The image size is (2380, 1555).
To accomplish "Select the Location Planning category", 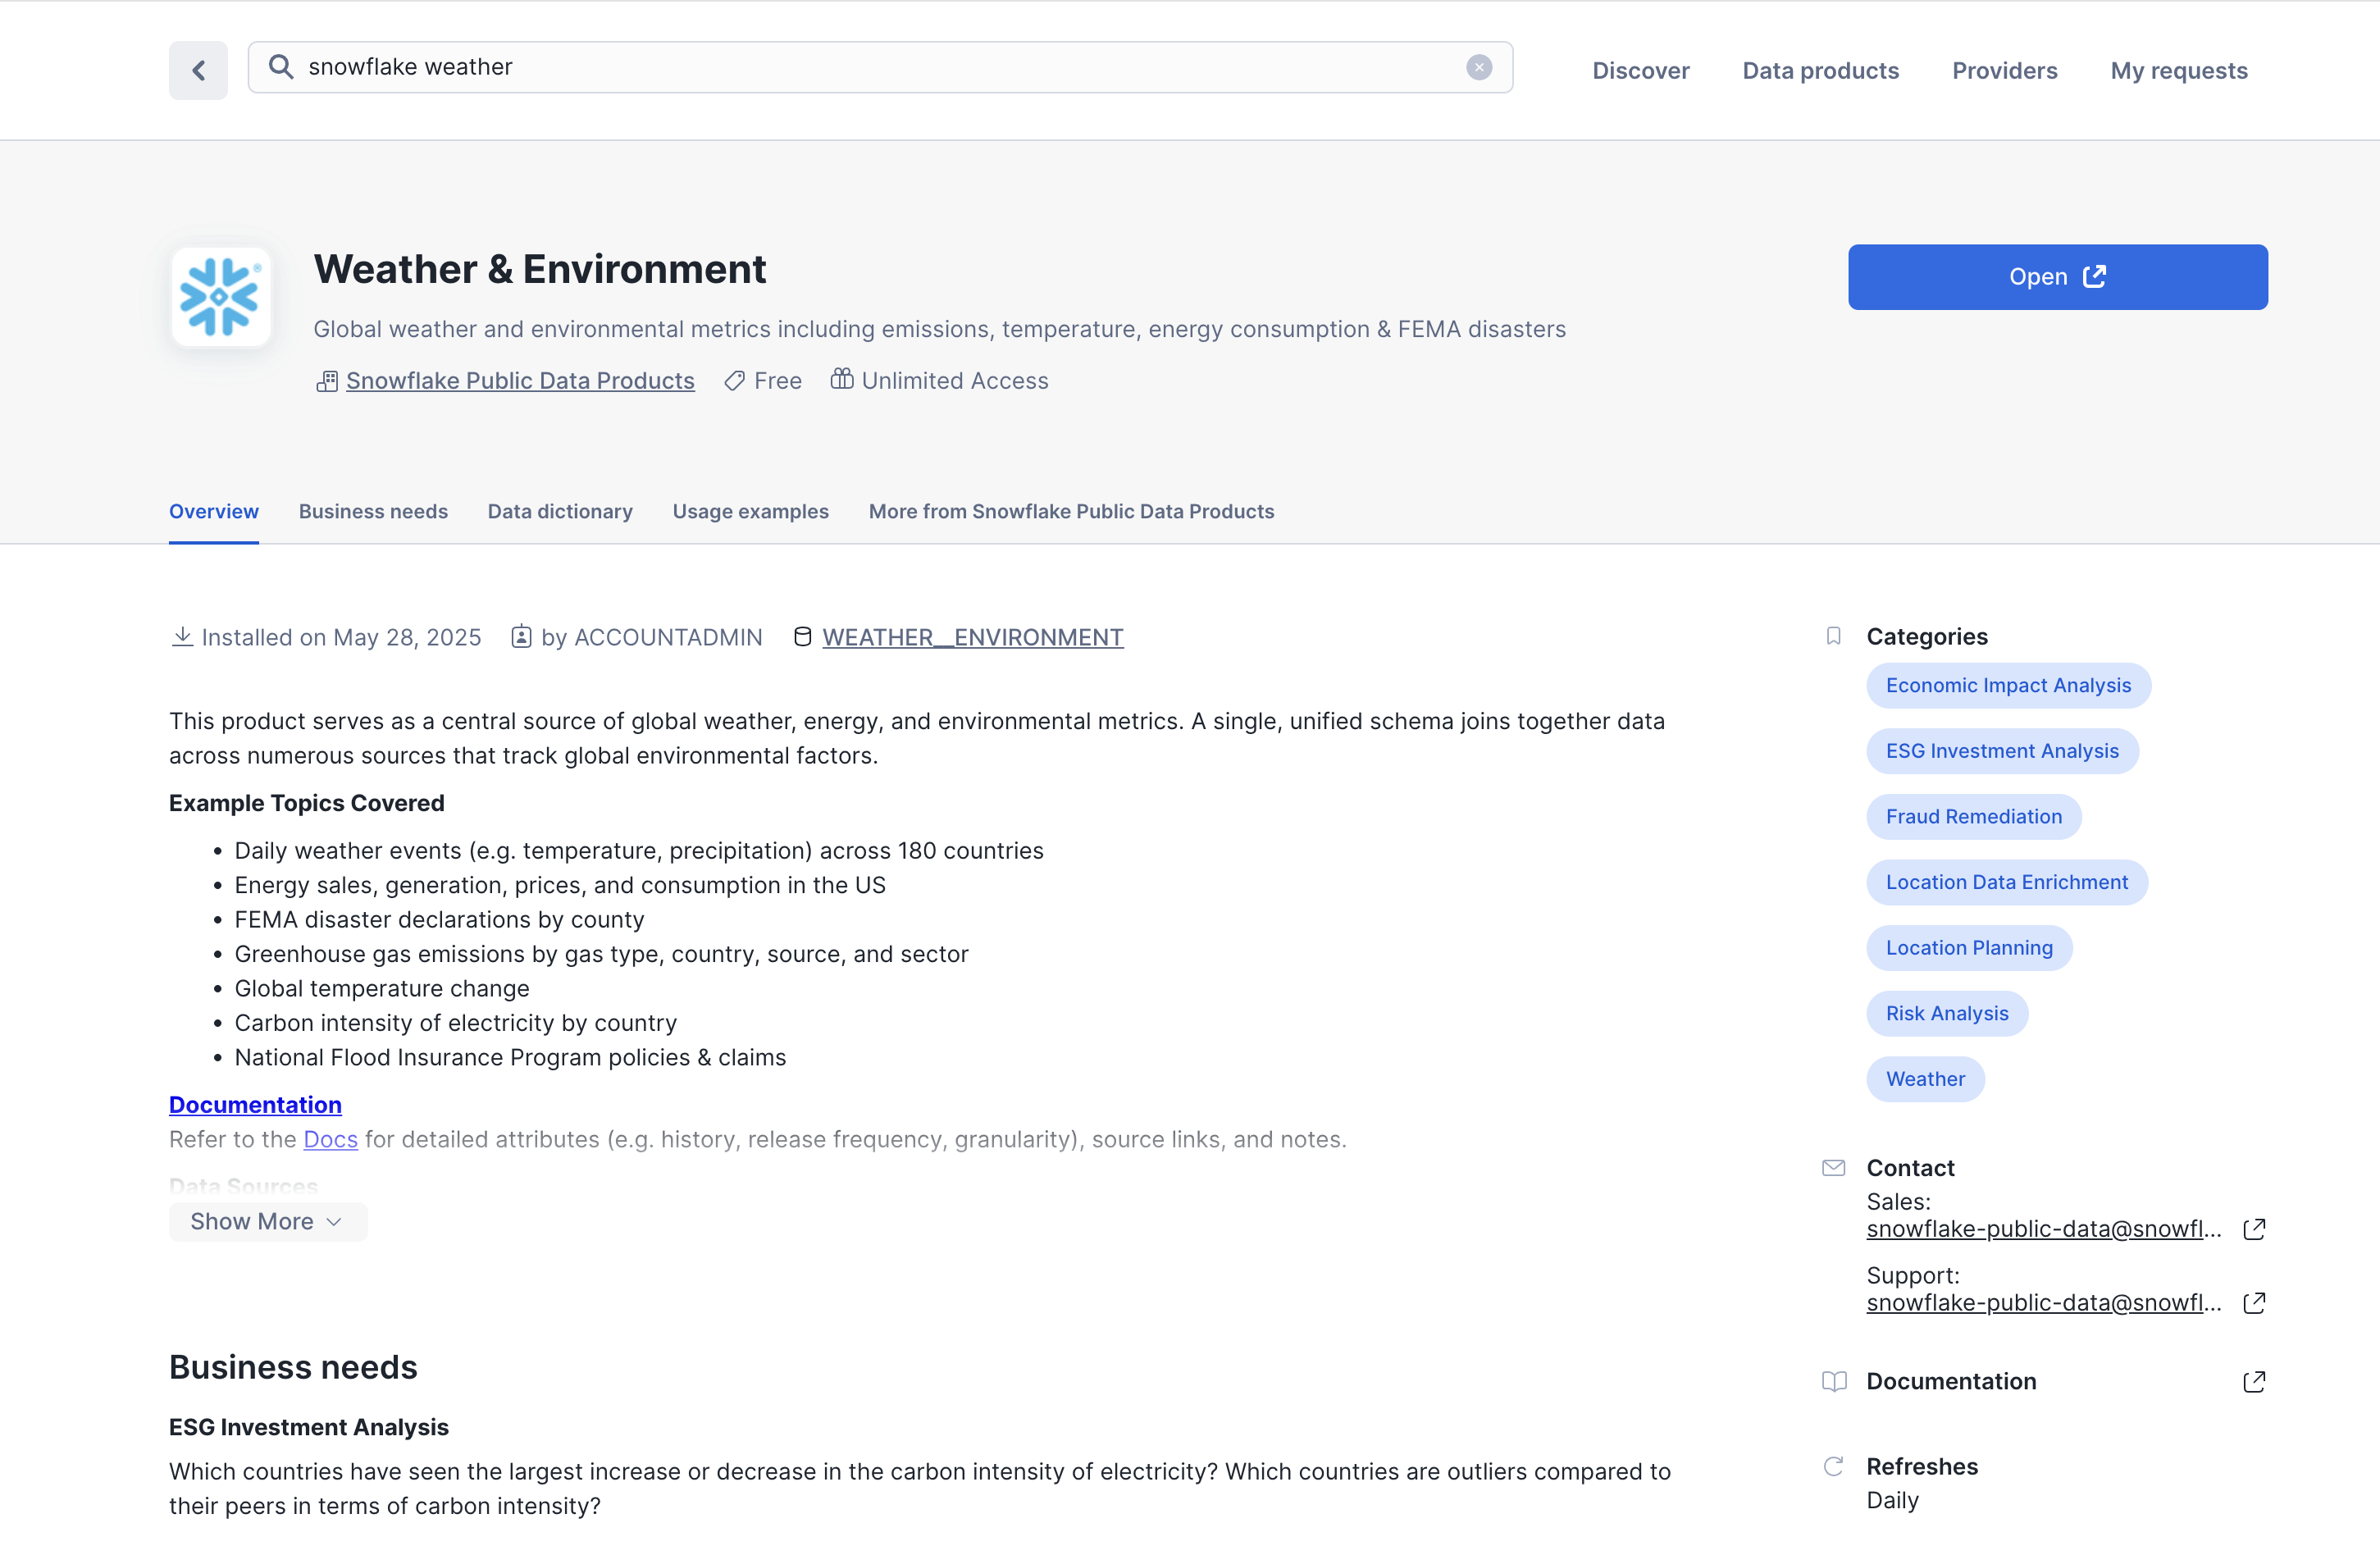I will coord(1969,948).
